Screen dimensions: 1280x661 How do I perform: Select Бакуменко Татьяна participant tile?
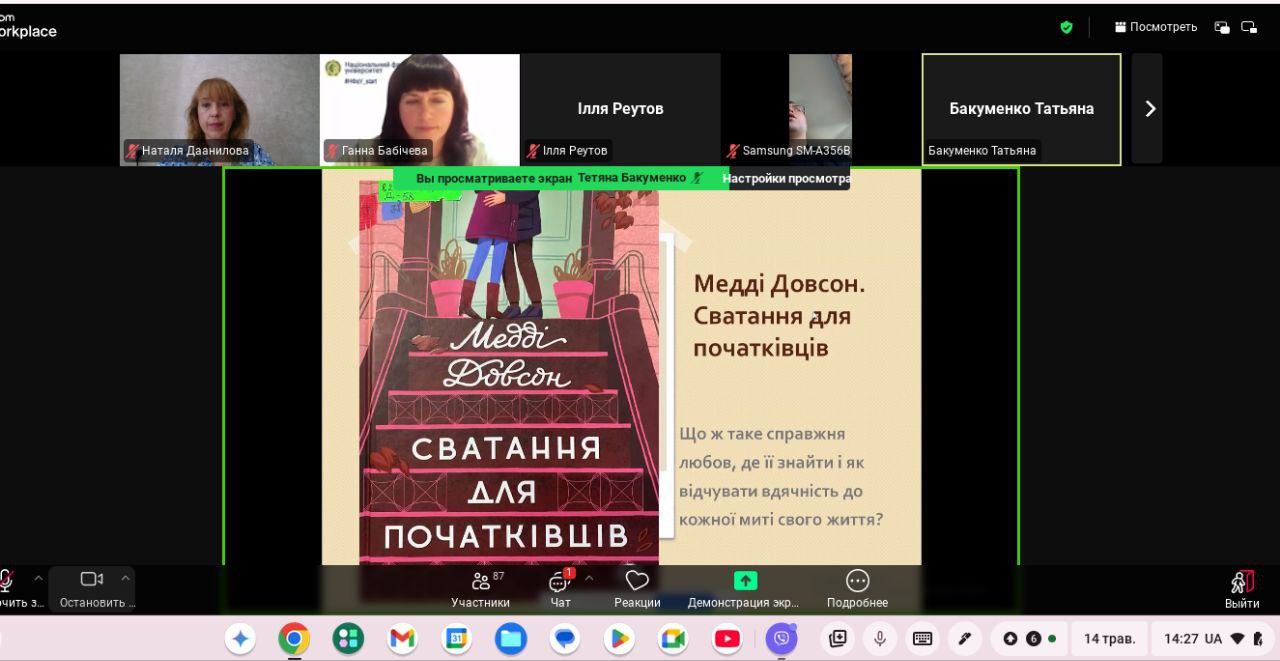[1021, 109]
